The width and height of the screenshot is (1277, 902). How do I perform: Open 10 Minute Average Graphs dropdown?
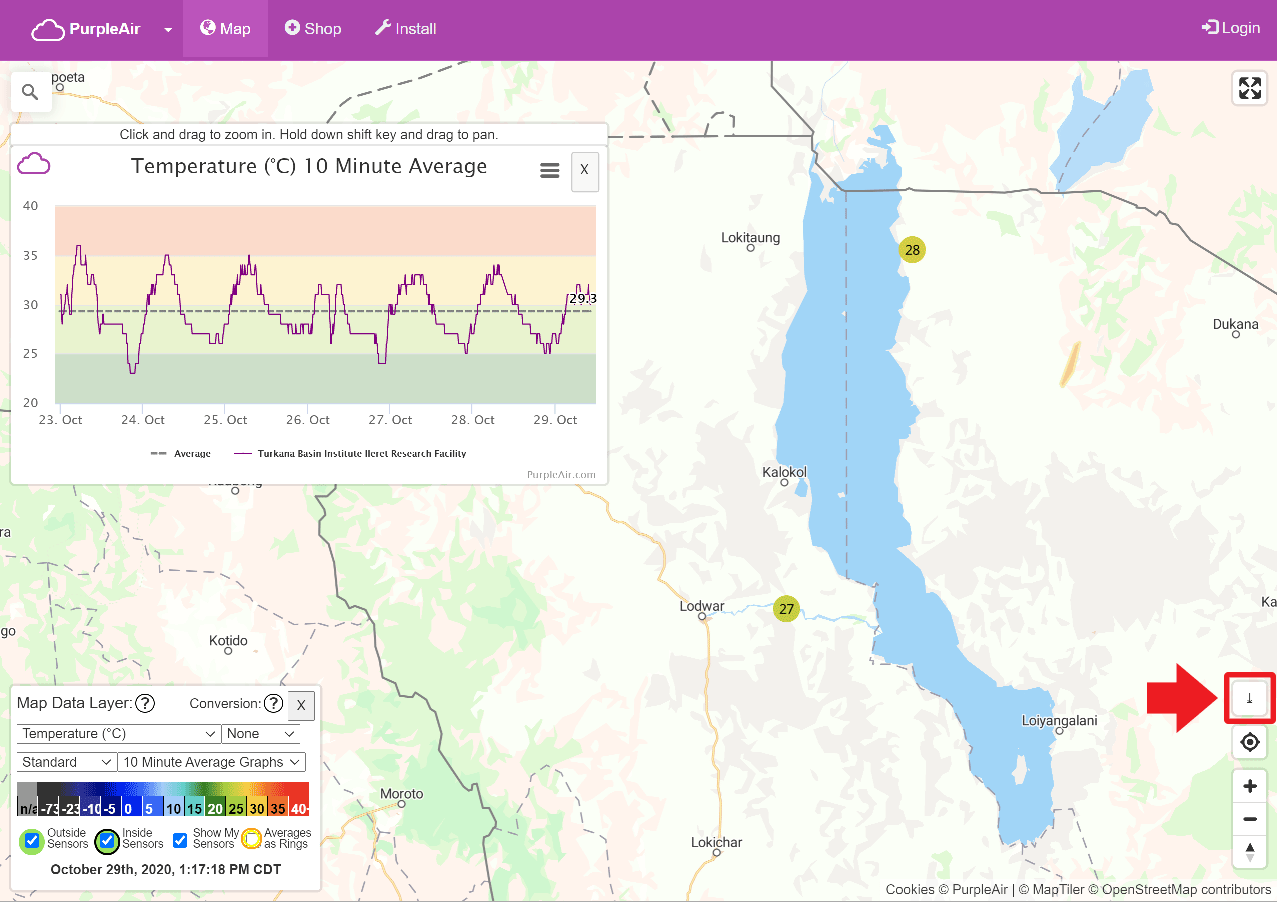coord(212,762)
